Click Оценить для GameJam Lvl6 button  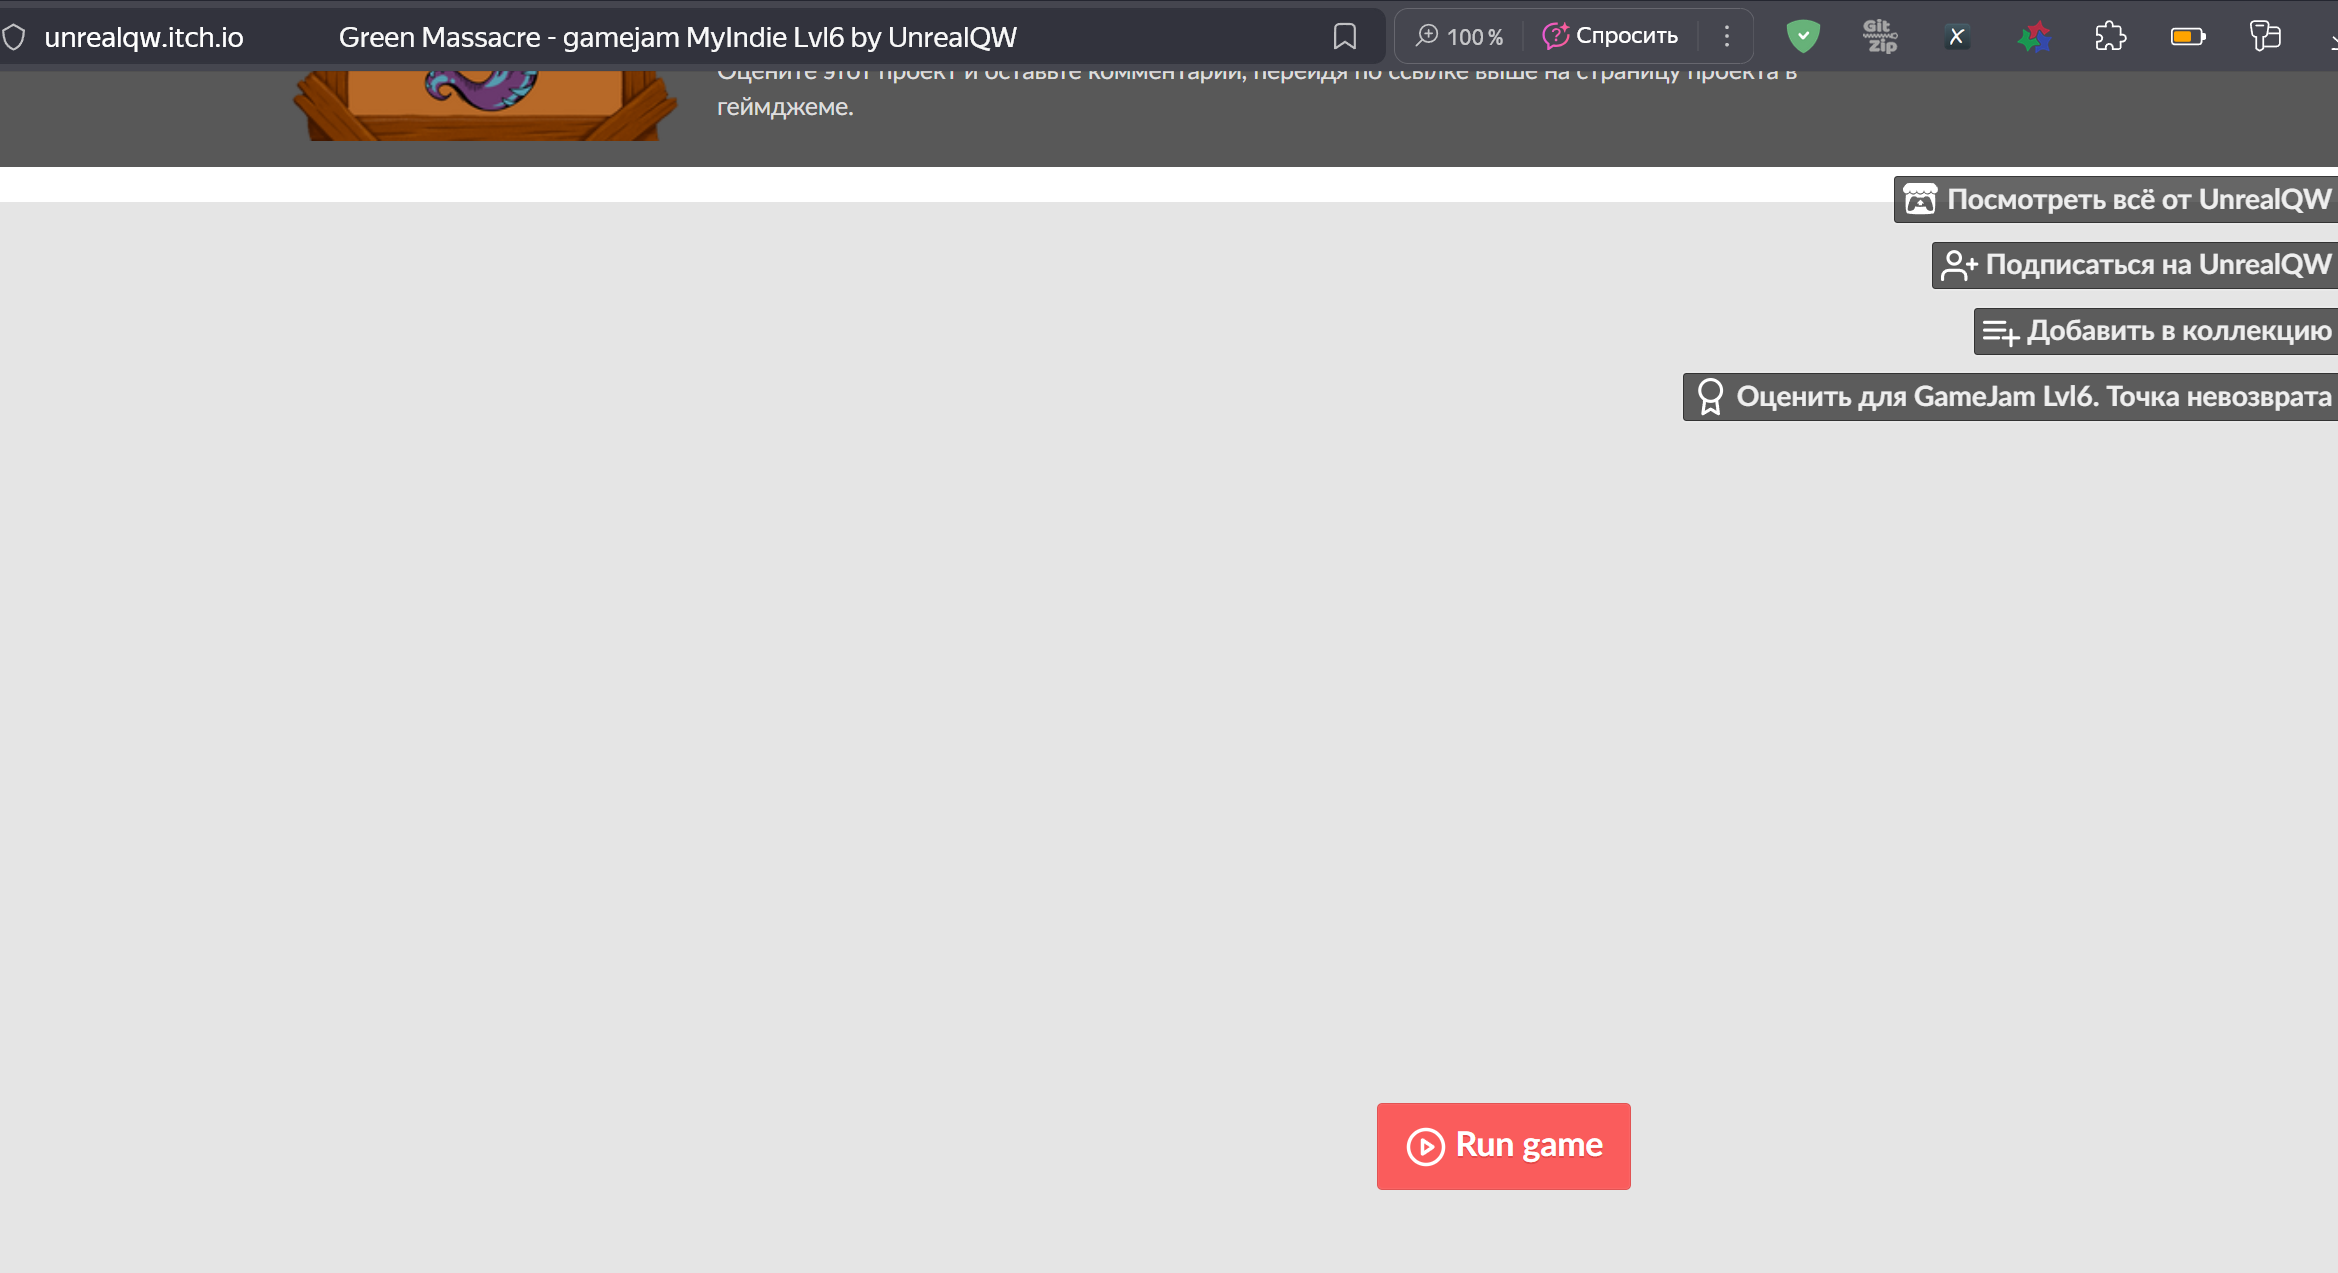(x=2010, y=397)
